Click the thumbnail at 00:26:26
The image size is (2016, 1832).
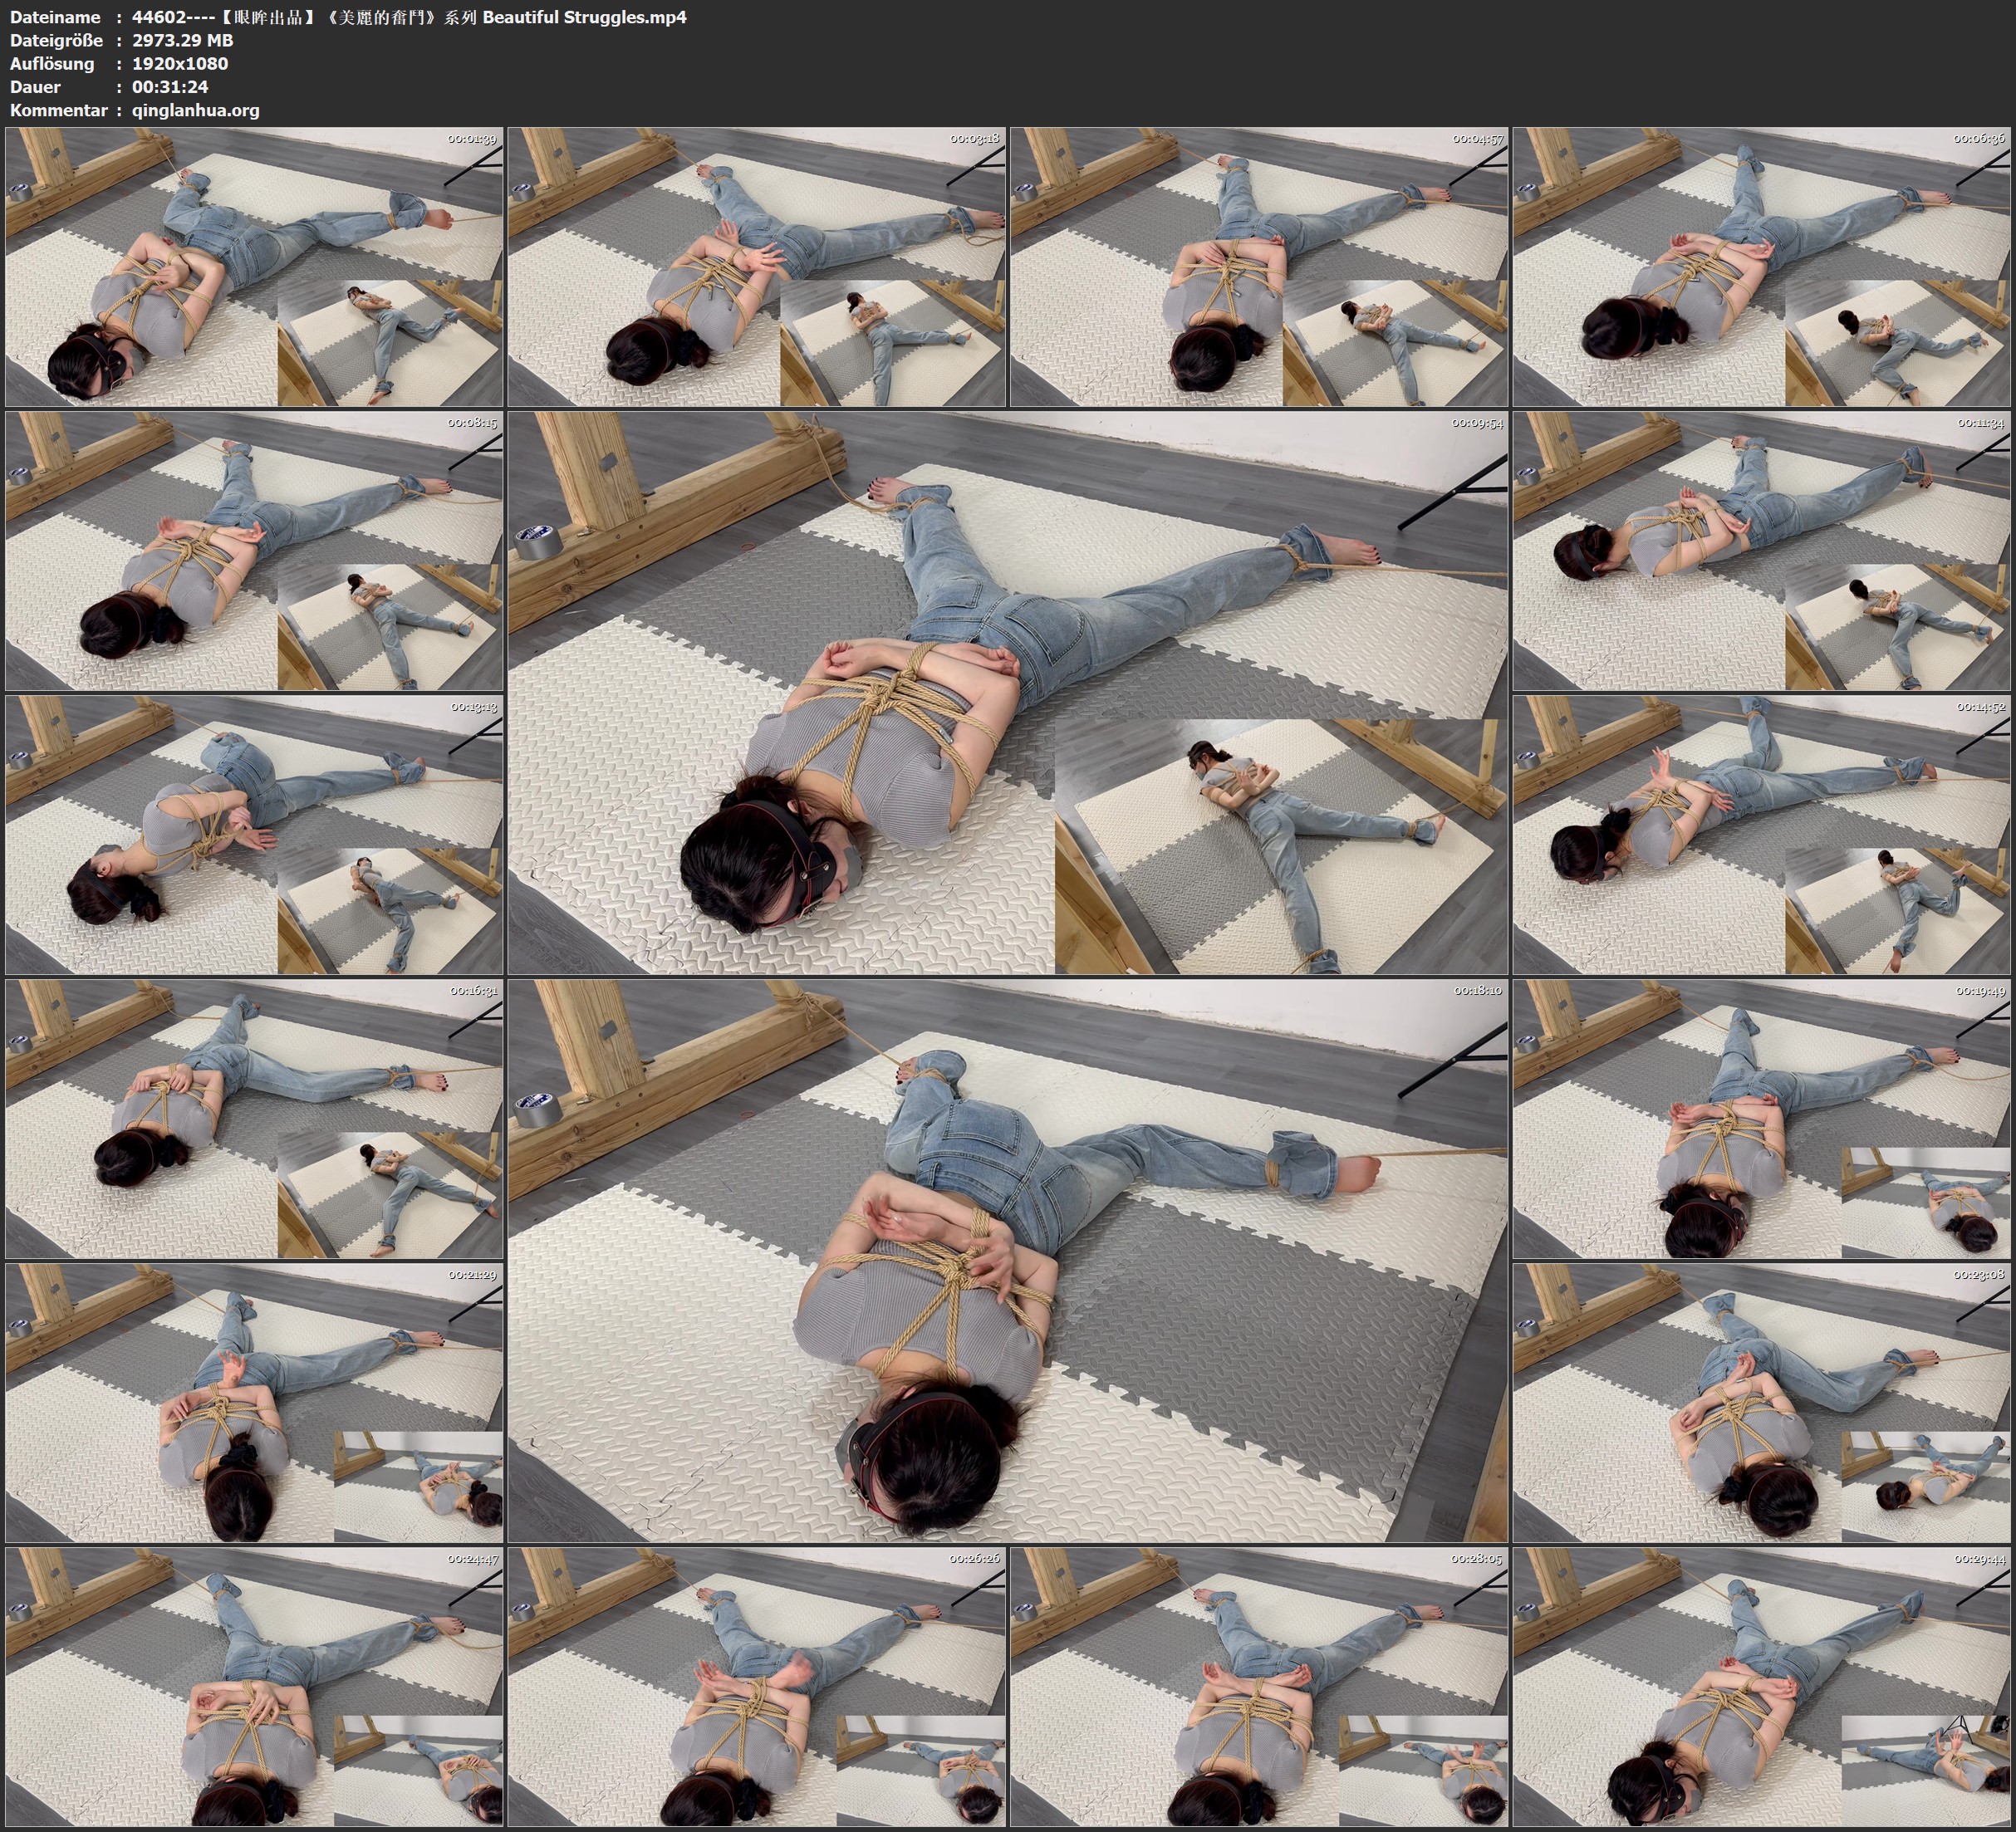(x=757, y=1687)
